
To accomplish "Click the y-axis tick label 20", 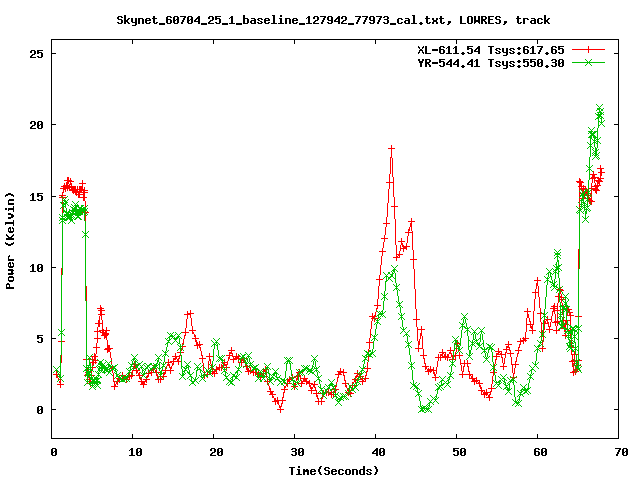I will tap(36, 125).
